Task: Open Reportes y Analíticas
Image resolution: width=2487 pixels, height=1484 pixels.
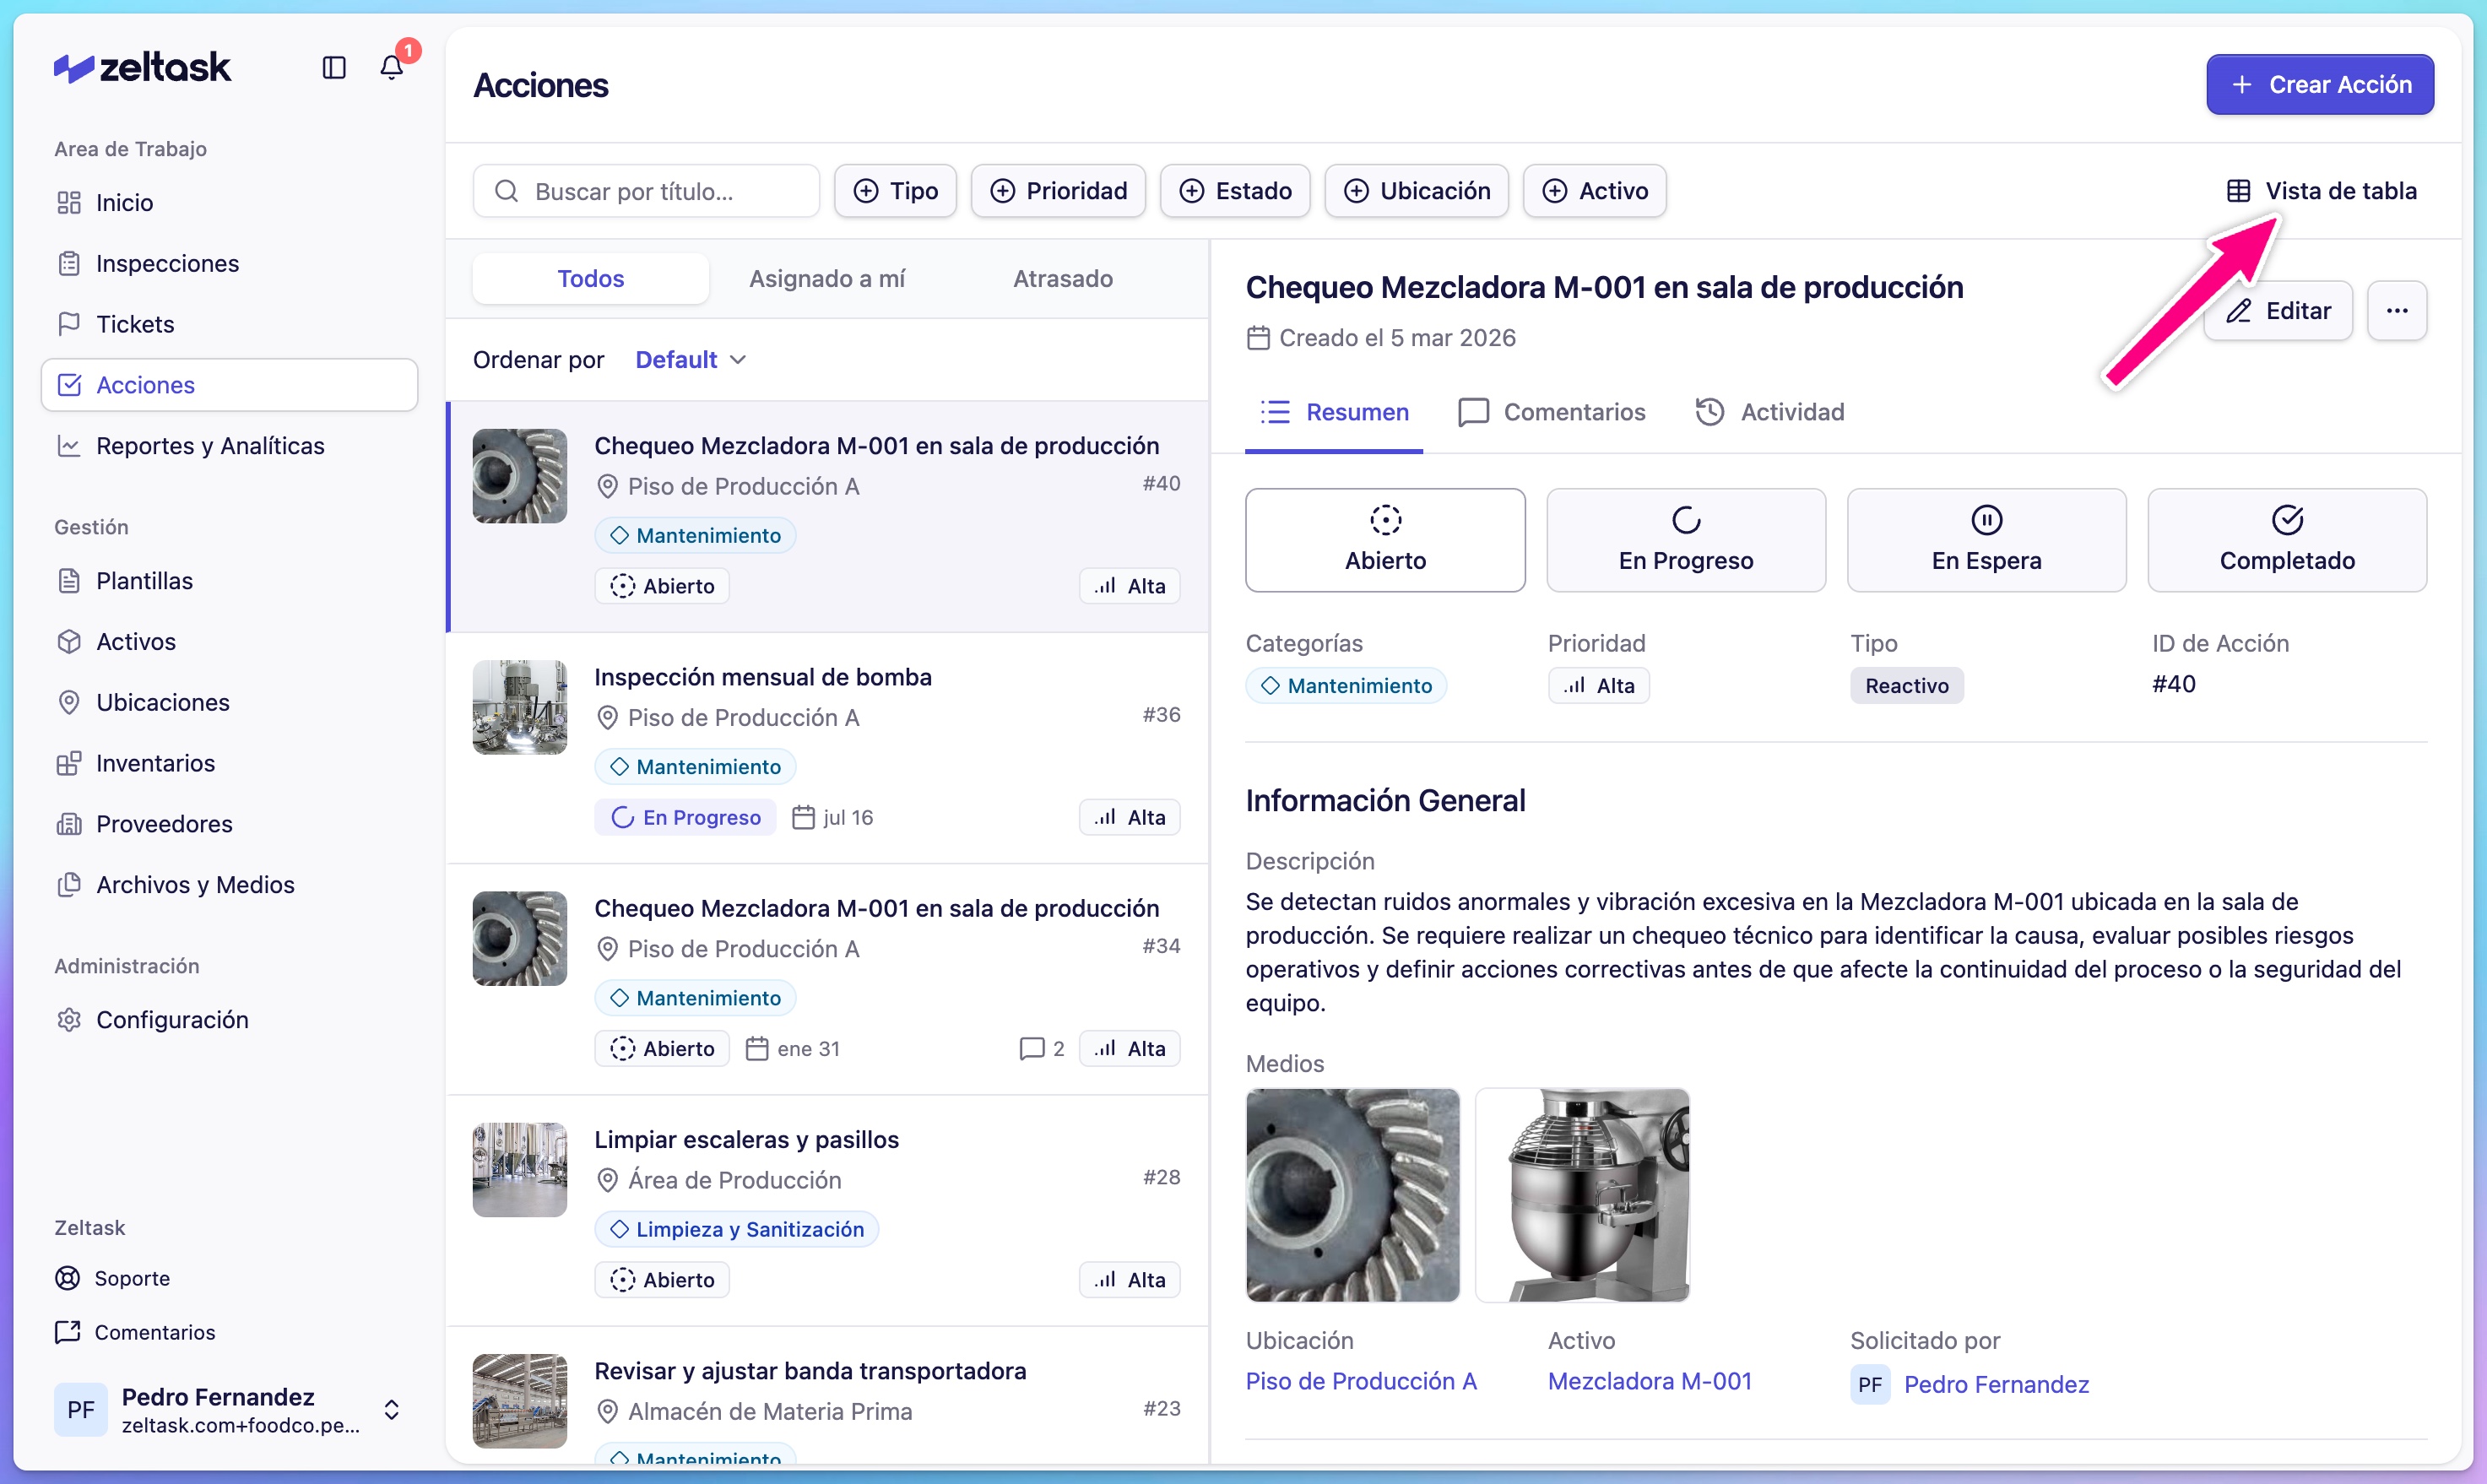Action: tap(229, 446)
